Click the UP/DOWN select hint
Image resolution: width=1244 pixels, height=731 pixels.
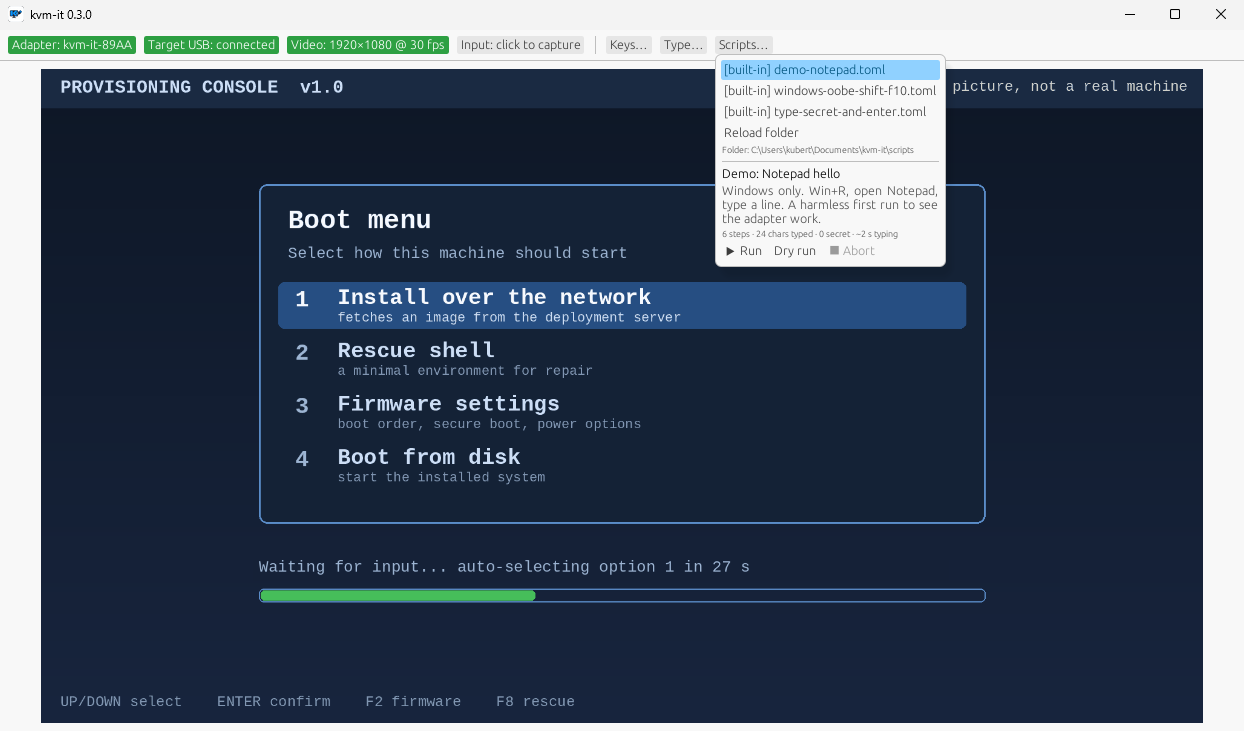(121, 702)
